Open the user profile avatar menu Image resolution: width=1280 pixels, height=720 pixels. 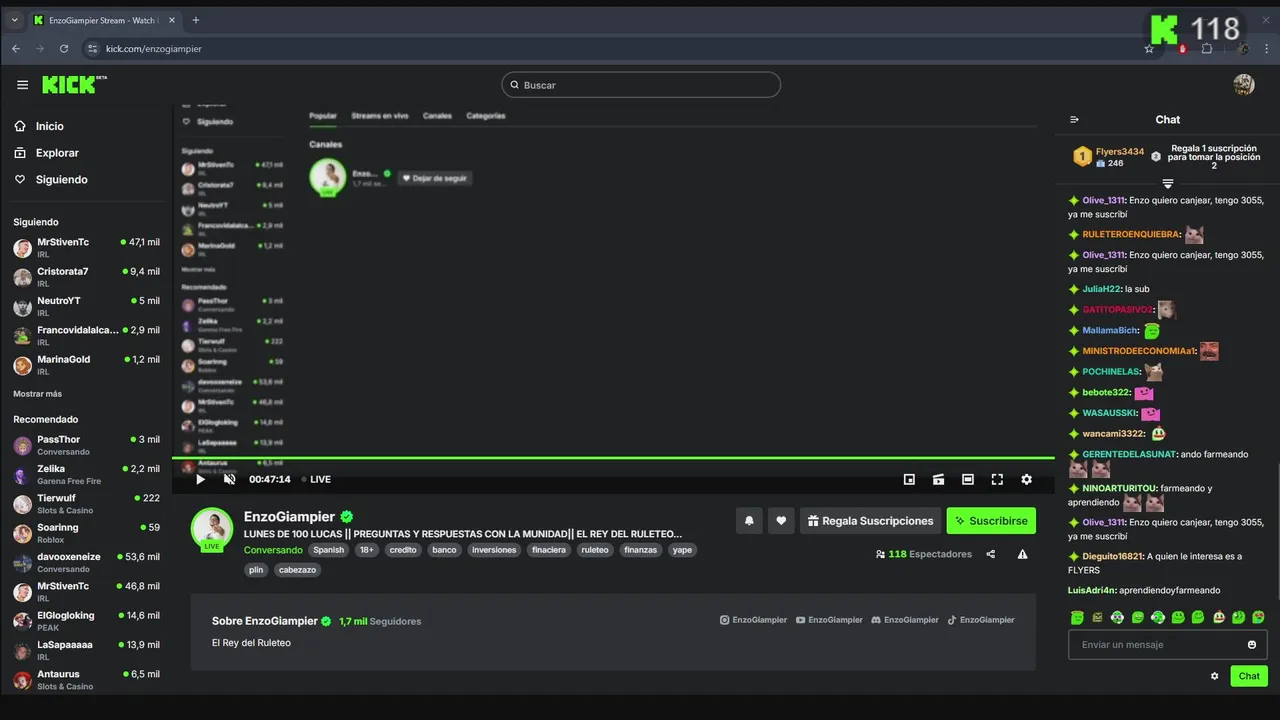pos(1244,85)
